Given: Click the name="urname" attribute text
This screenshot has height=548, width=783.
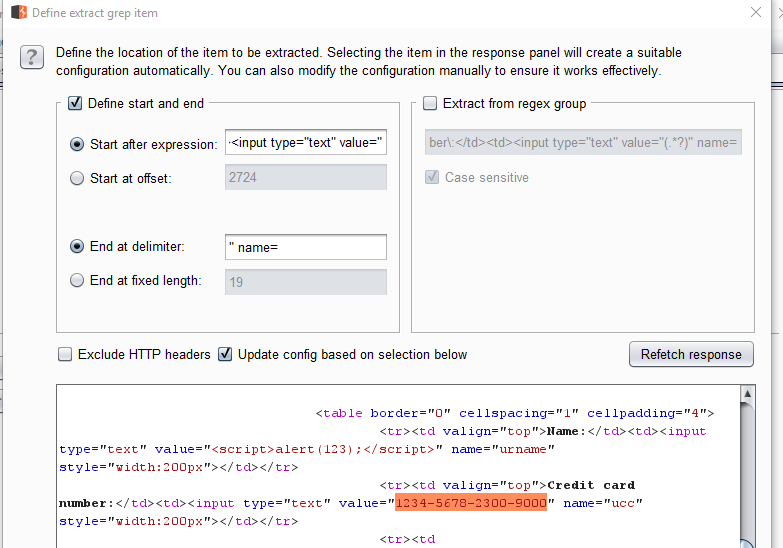Looking at the screenshot, I should (503, 449).
